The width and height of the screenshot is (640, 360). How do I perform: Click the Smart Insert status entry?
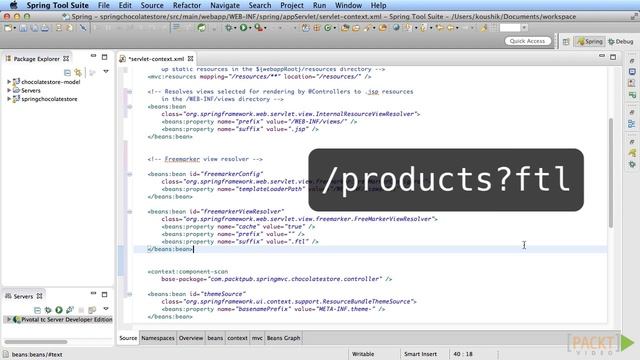click(420, 354)
